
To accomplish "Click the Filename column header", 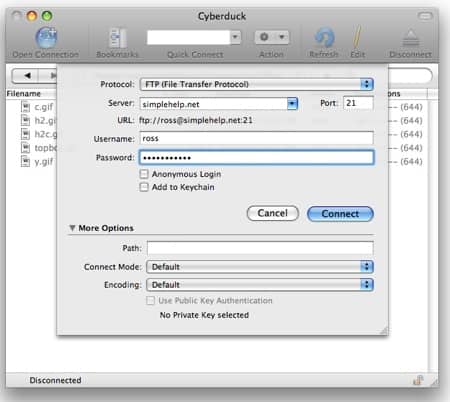I will 32,94.
